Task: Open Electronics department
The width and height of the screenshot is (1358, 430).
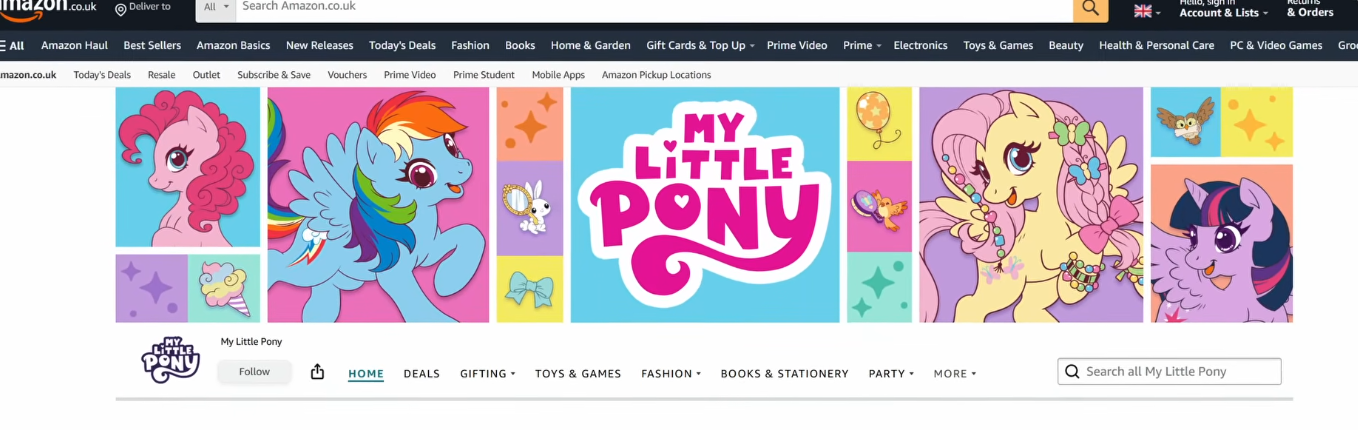Action: click(920, 45)
